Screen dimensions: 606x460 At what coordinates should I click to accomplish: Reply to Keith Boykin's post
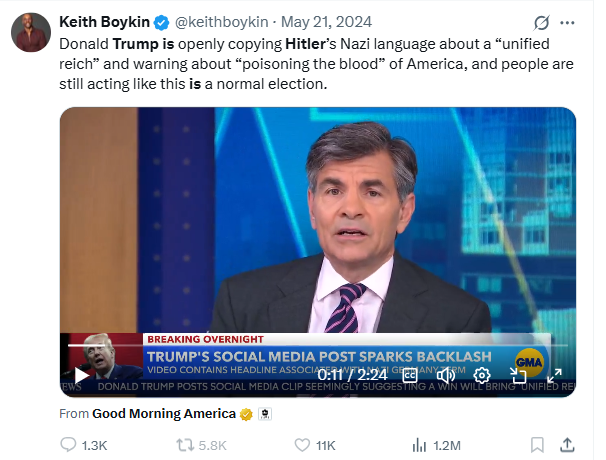[x=69, y=444]
